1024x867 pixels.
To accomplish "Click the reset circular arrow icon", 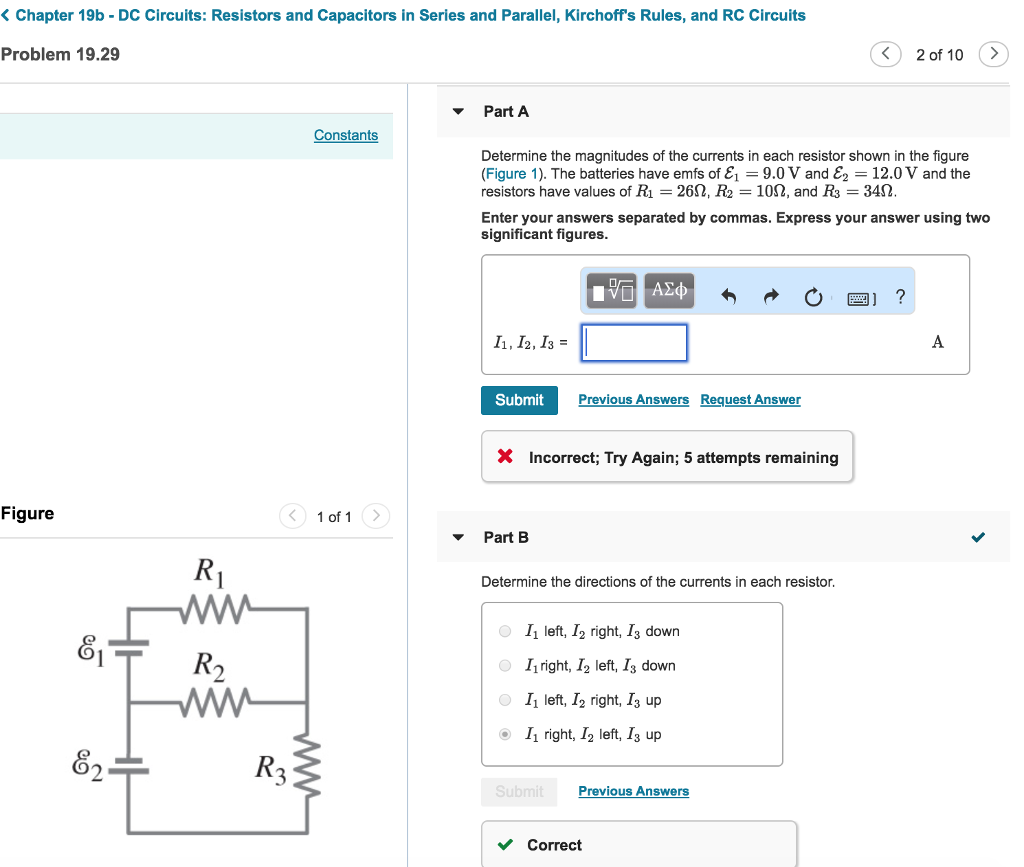I will point(813,297).
